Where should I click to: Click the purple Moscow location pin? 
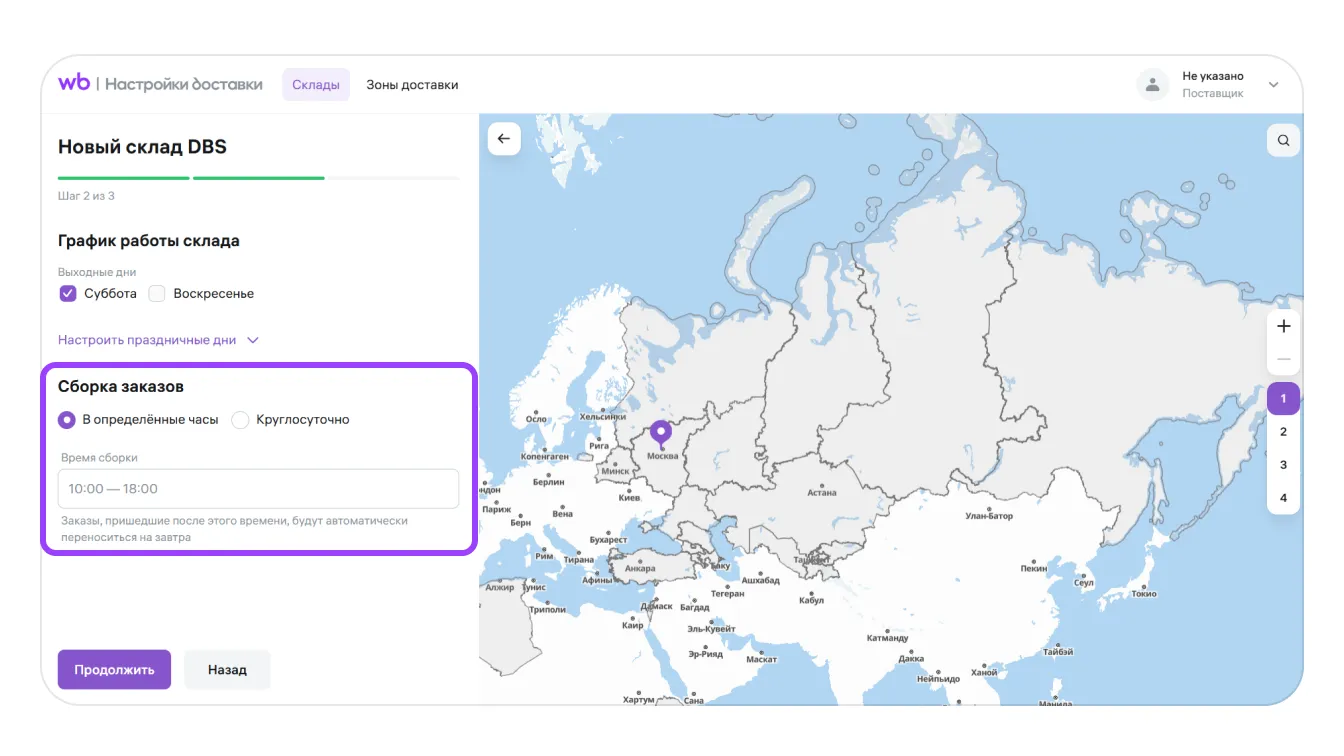point(660,433)
